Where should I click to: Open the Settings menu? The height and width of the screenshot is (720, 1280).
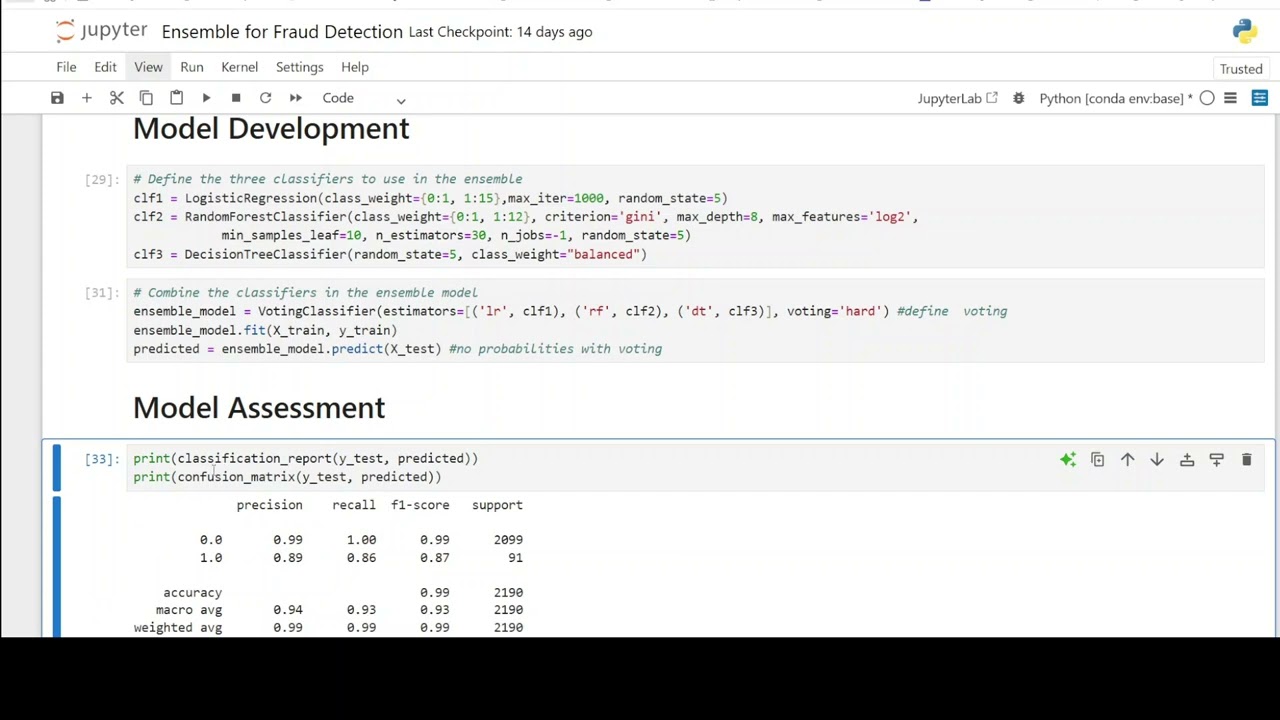pos(299,67)
